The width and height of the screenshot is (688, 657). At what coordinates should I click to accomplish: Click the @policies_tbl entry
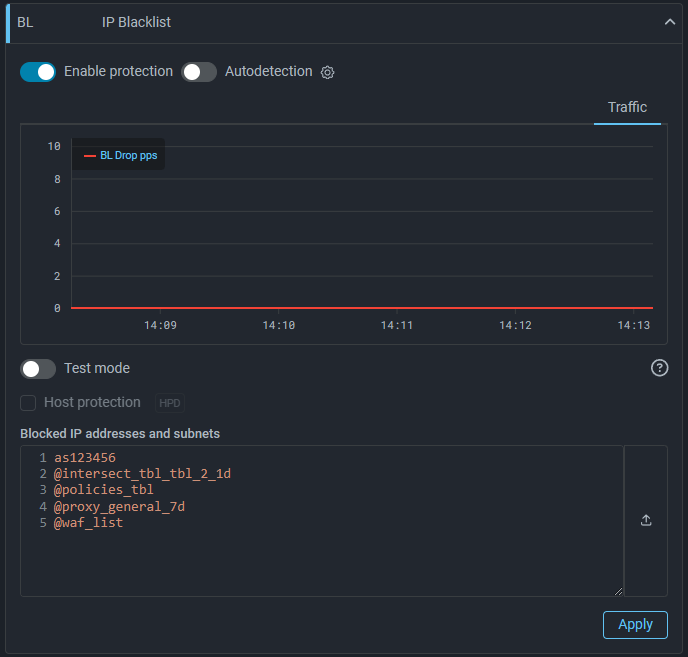tap(104, 490)
